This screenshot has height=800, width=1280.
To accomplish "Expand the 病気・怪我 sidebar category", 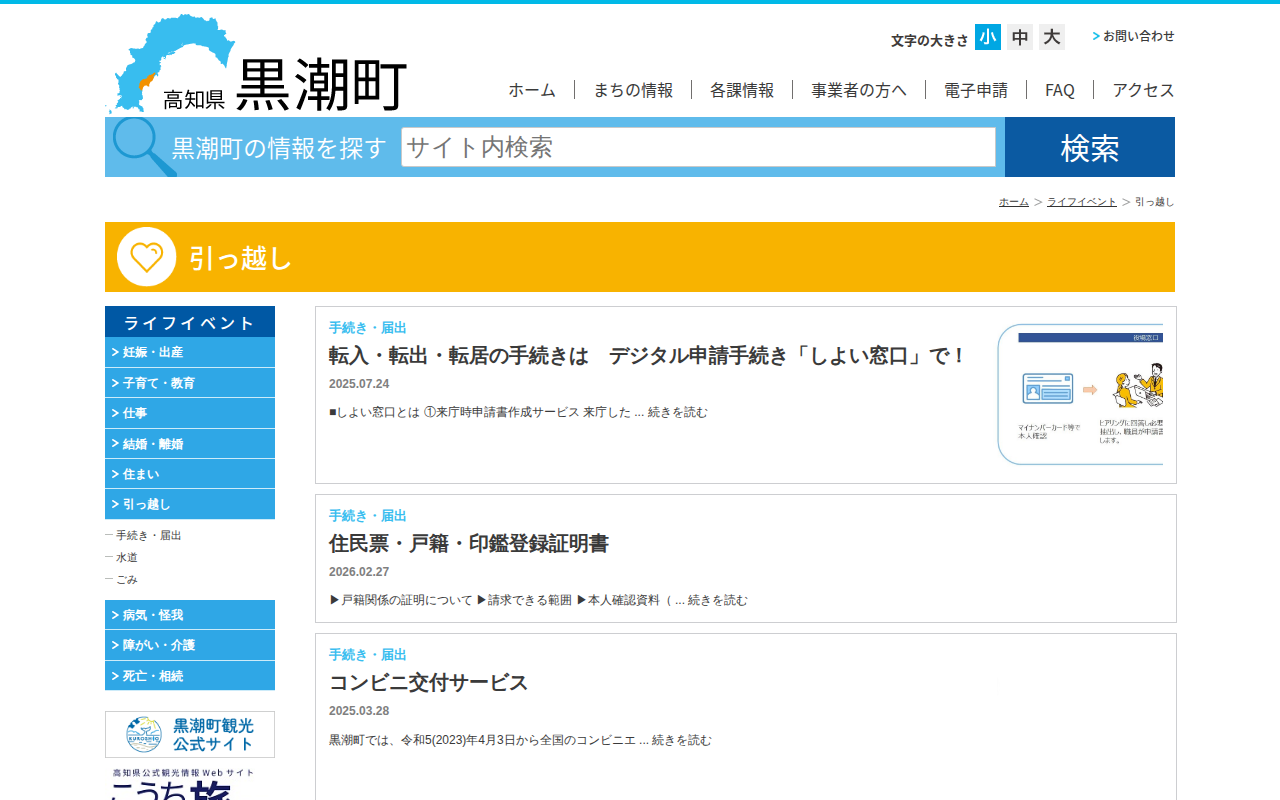I will click(x=190, y=615).
